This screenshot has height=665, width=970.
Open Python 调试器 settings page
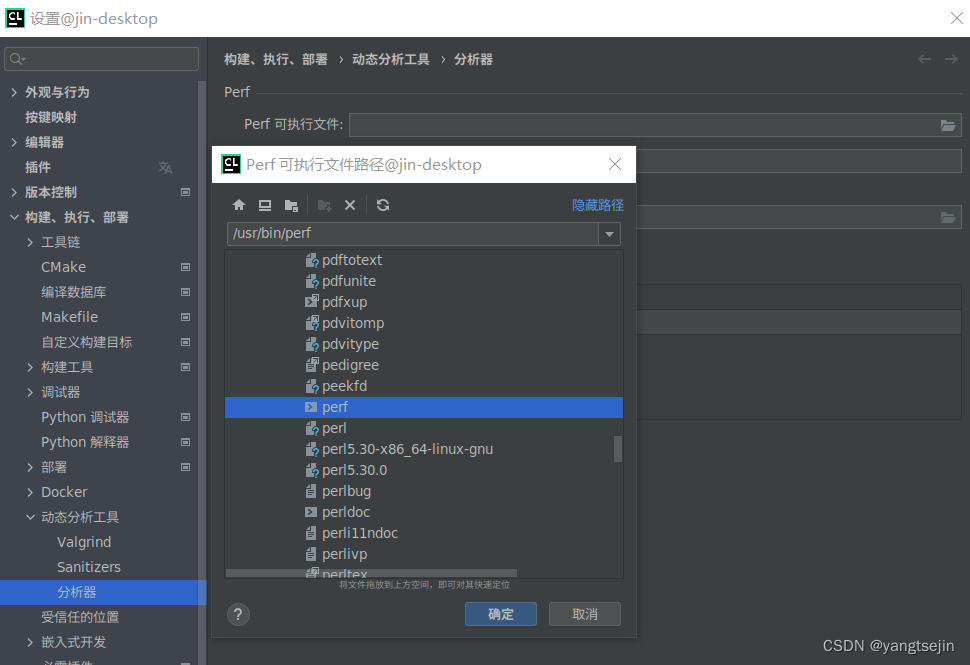tap(85, 418)
